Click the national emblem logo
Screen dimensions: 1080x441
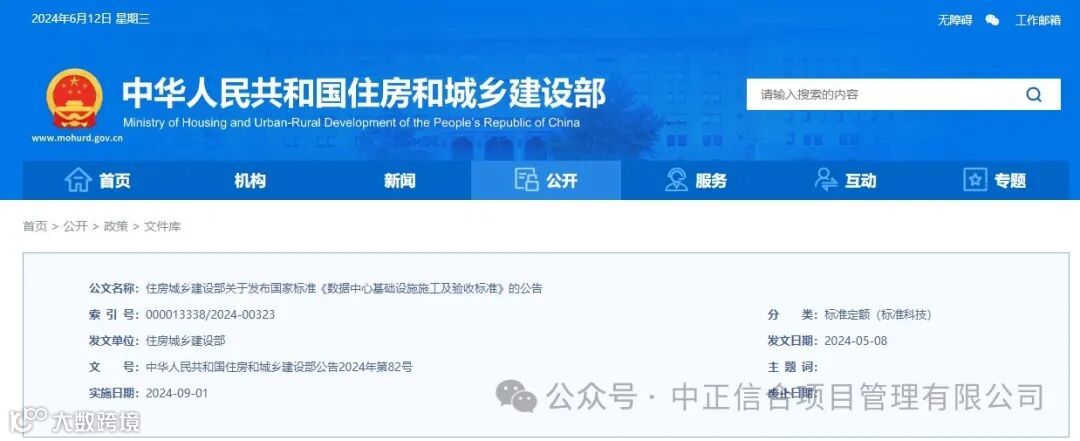click(74, 99)
